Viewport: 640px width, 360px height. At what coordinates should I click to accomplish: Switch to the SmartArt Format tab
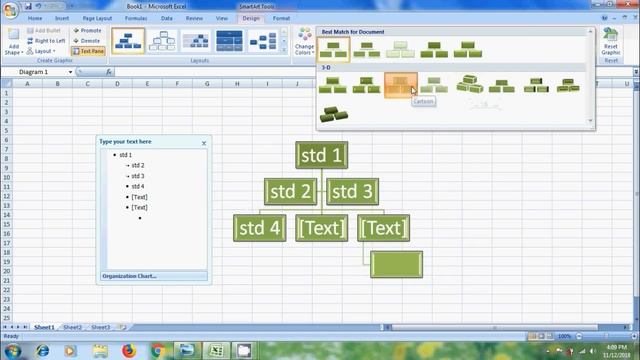(281, 18)
